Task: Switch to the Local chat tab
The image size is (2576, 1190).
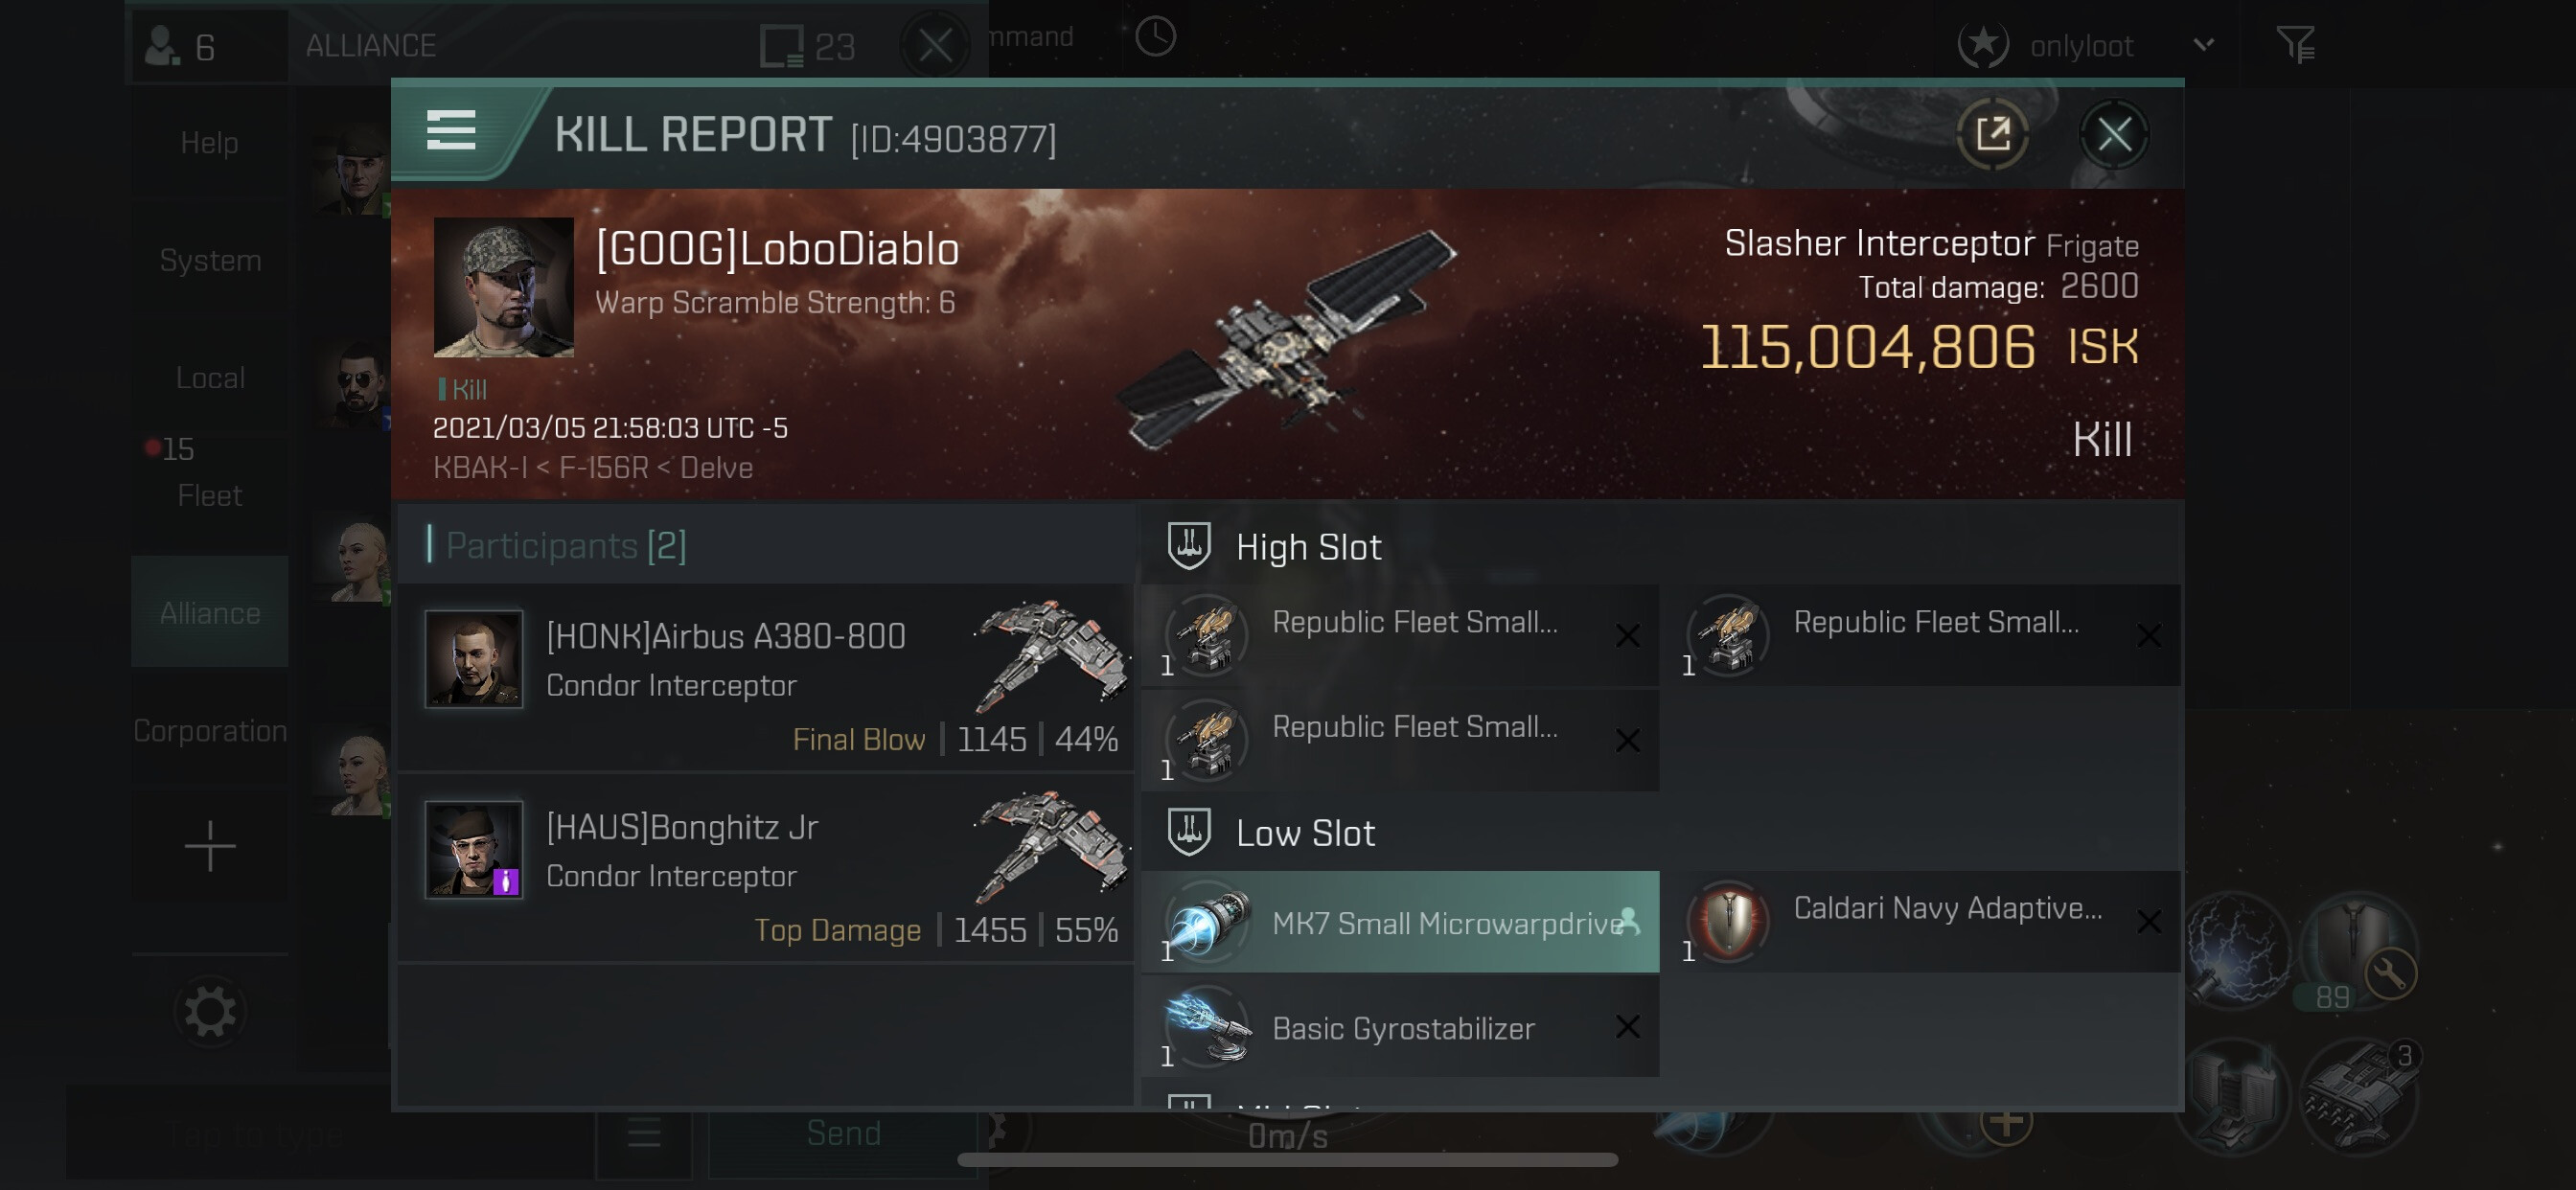Action: (210, 377)
